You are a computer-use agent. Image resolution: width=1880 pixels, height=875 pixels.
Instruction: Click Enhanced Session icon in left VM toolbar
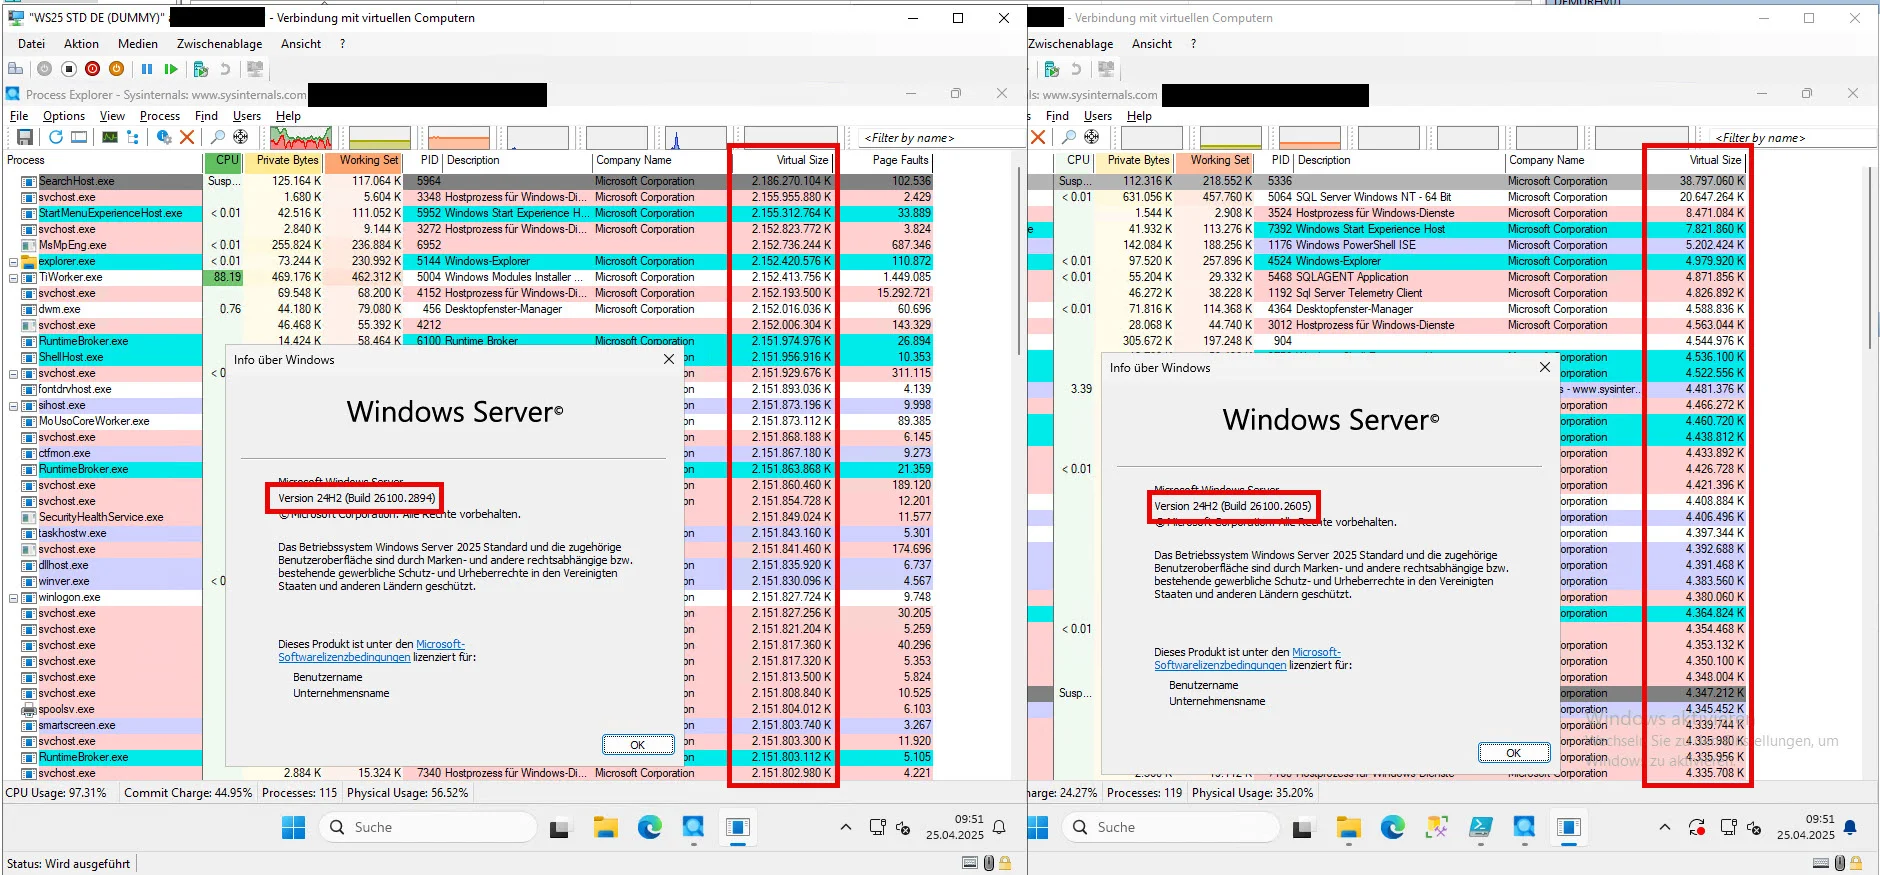click(x=255, y=69)
